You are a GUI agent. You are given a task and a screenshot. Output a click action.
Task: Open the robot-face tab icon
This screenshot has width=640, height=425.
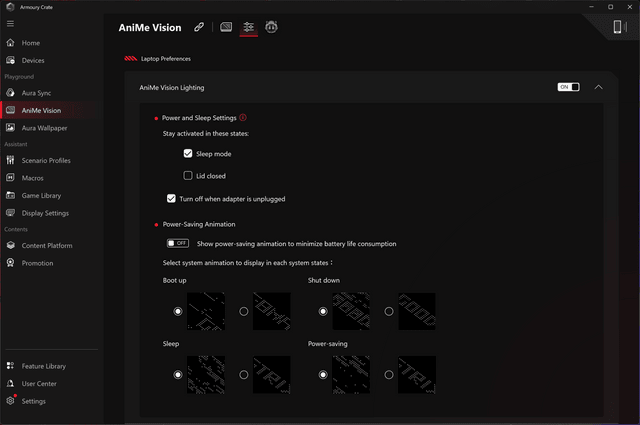click(271, 27)
